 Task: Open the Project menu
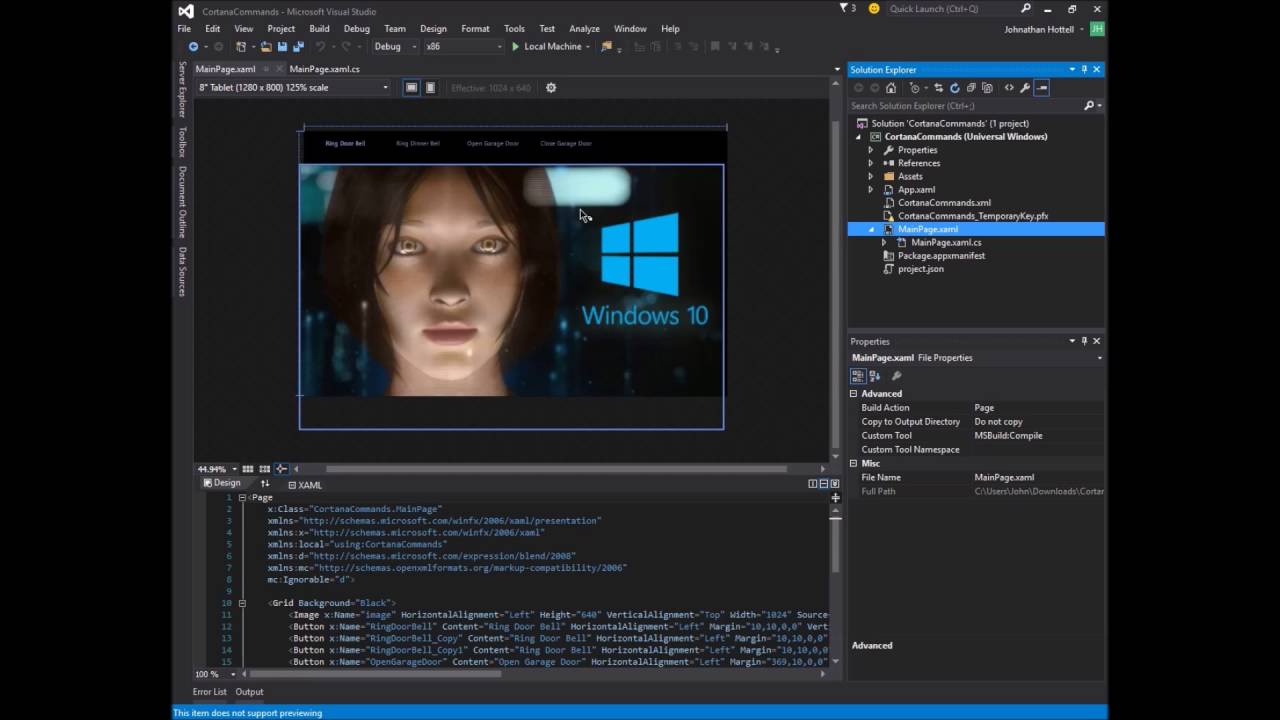click(x=281, y=29)
